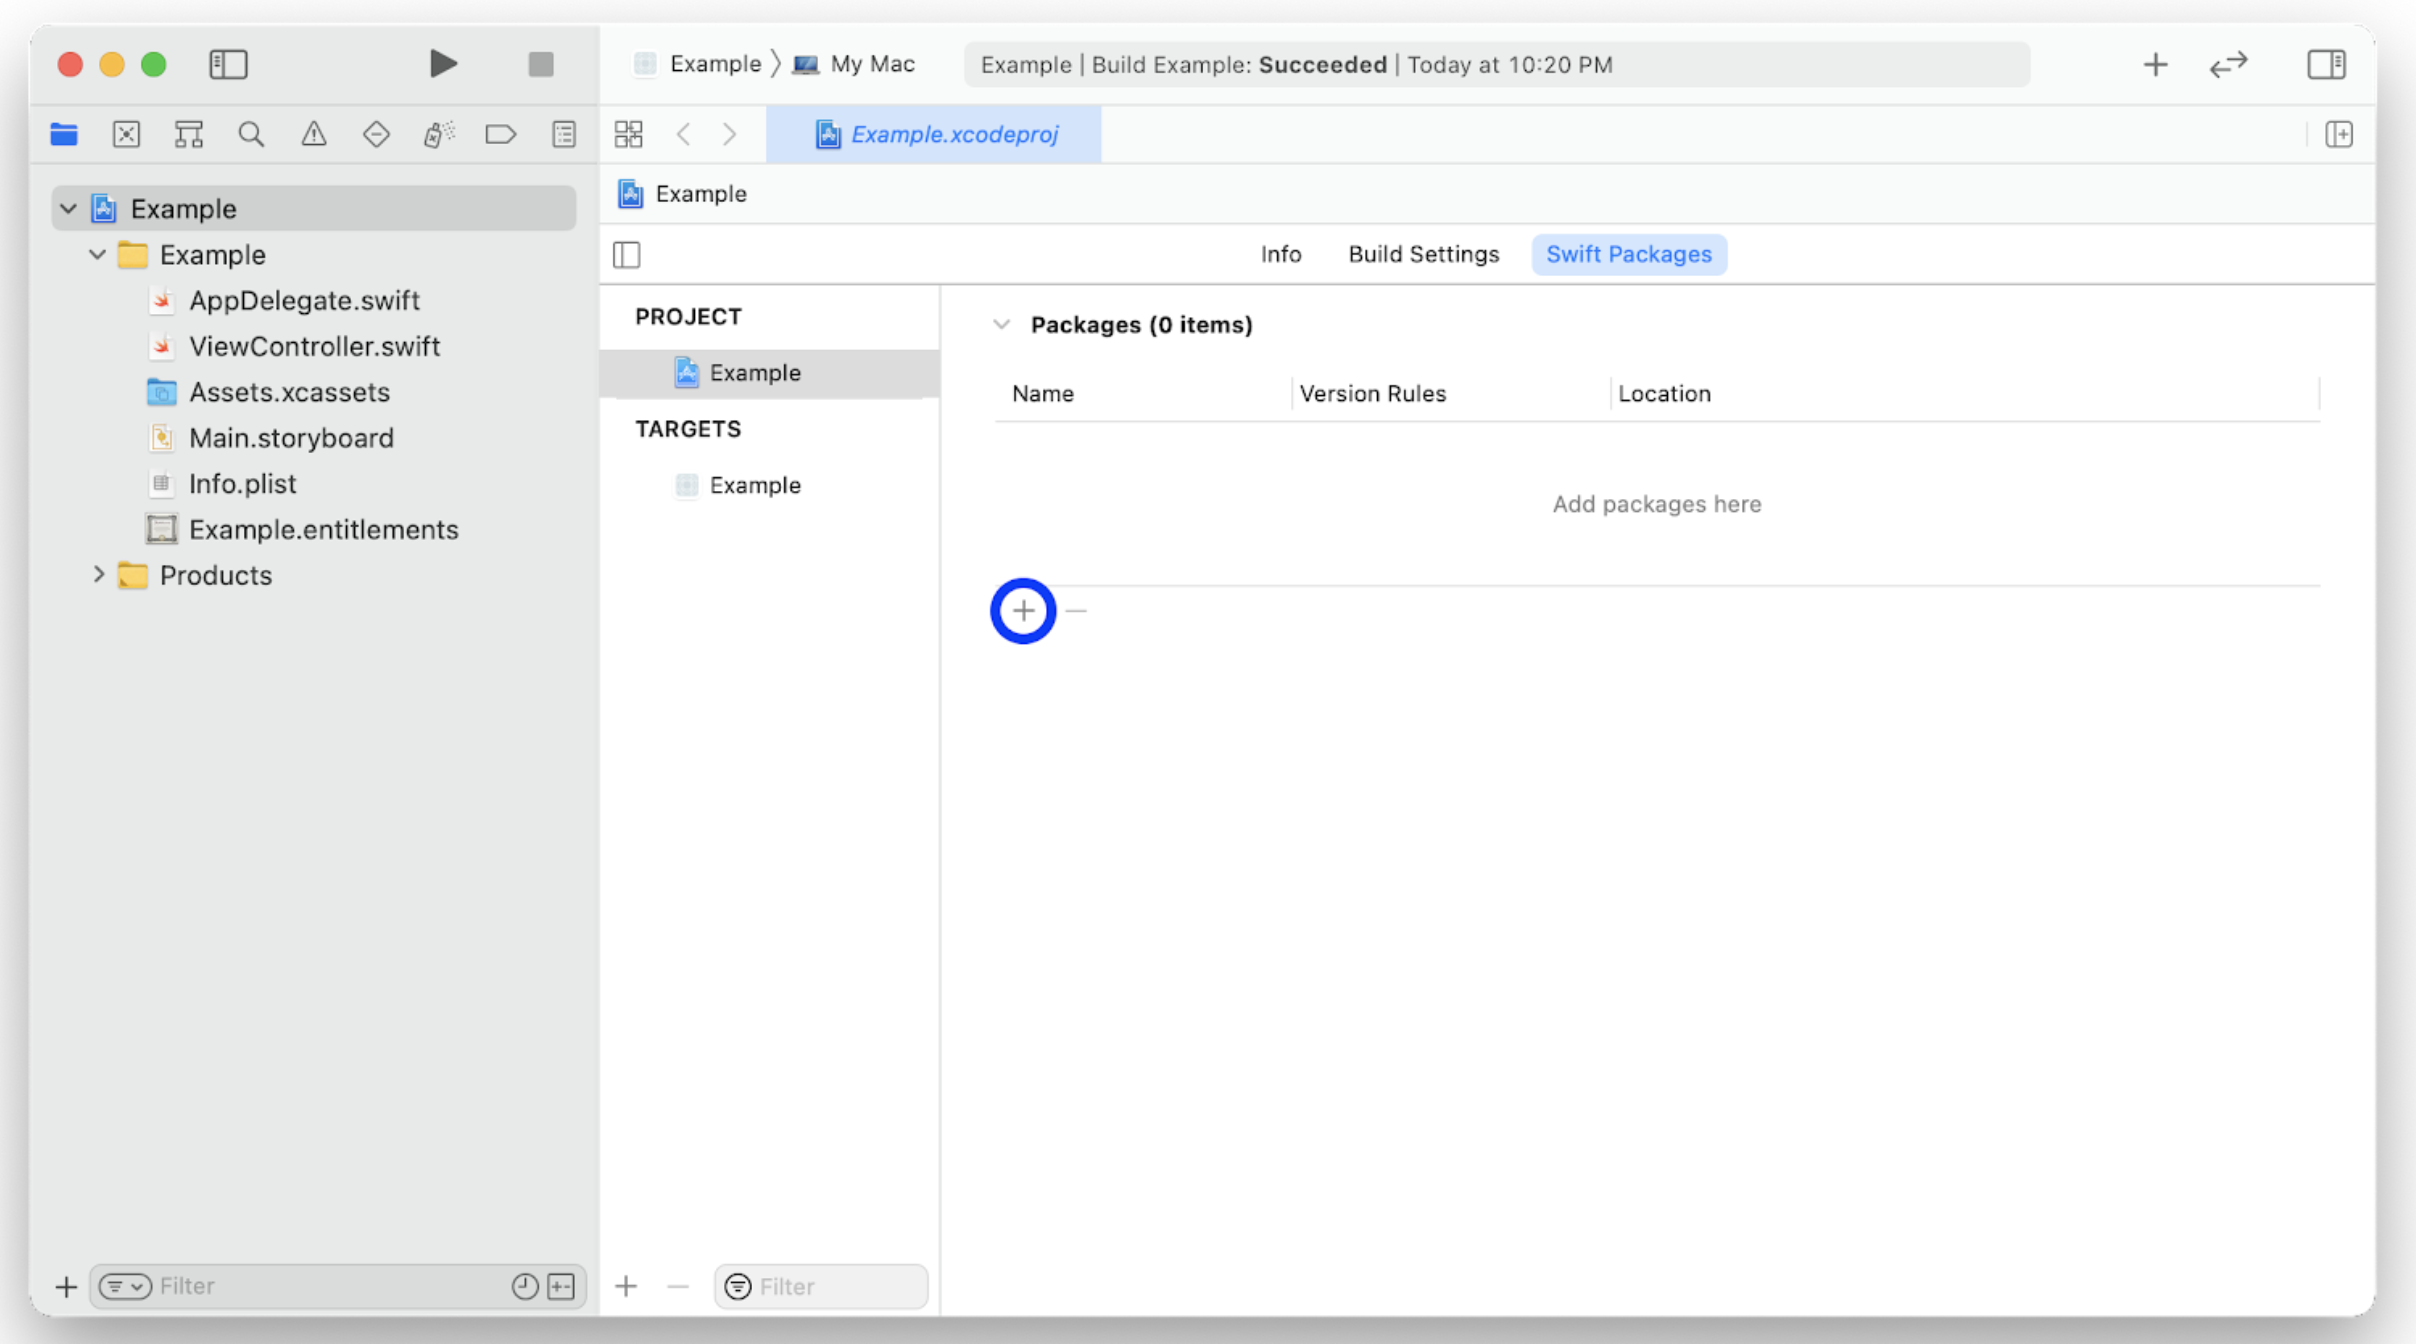Select the Products folder
Screen dimensions: 2416x1344
pyautogui.click(x=215, y=575)
